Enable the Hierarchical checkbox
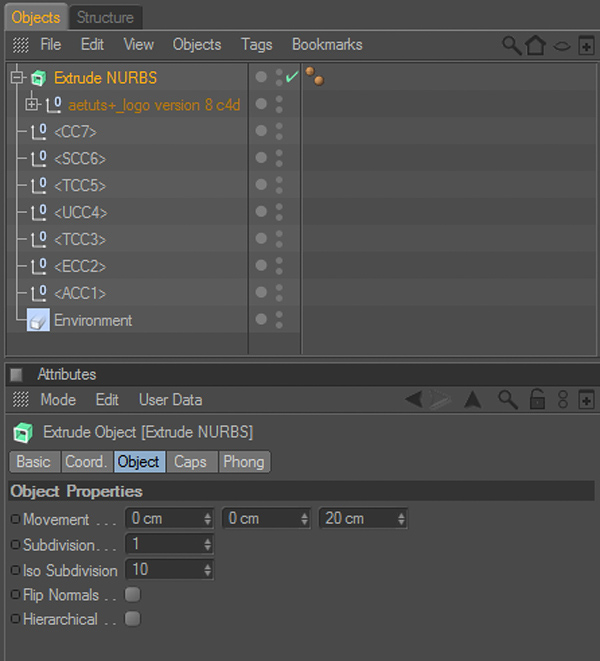 pos(132,619)
